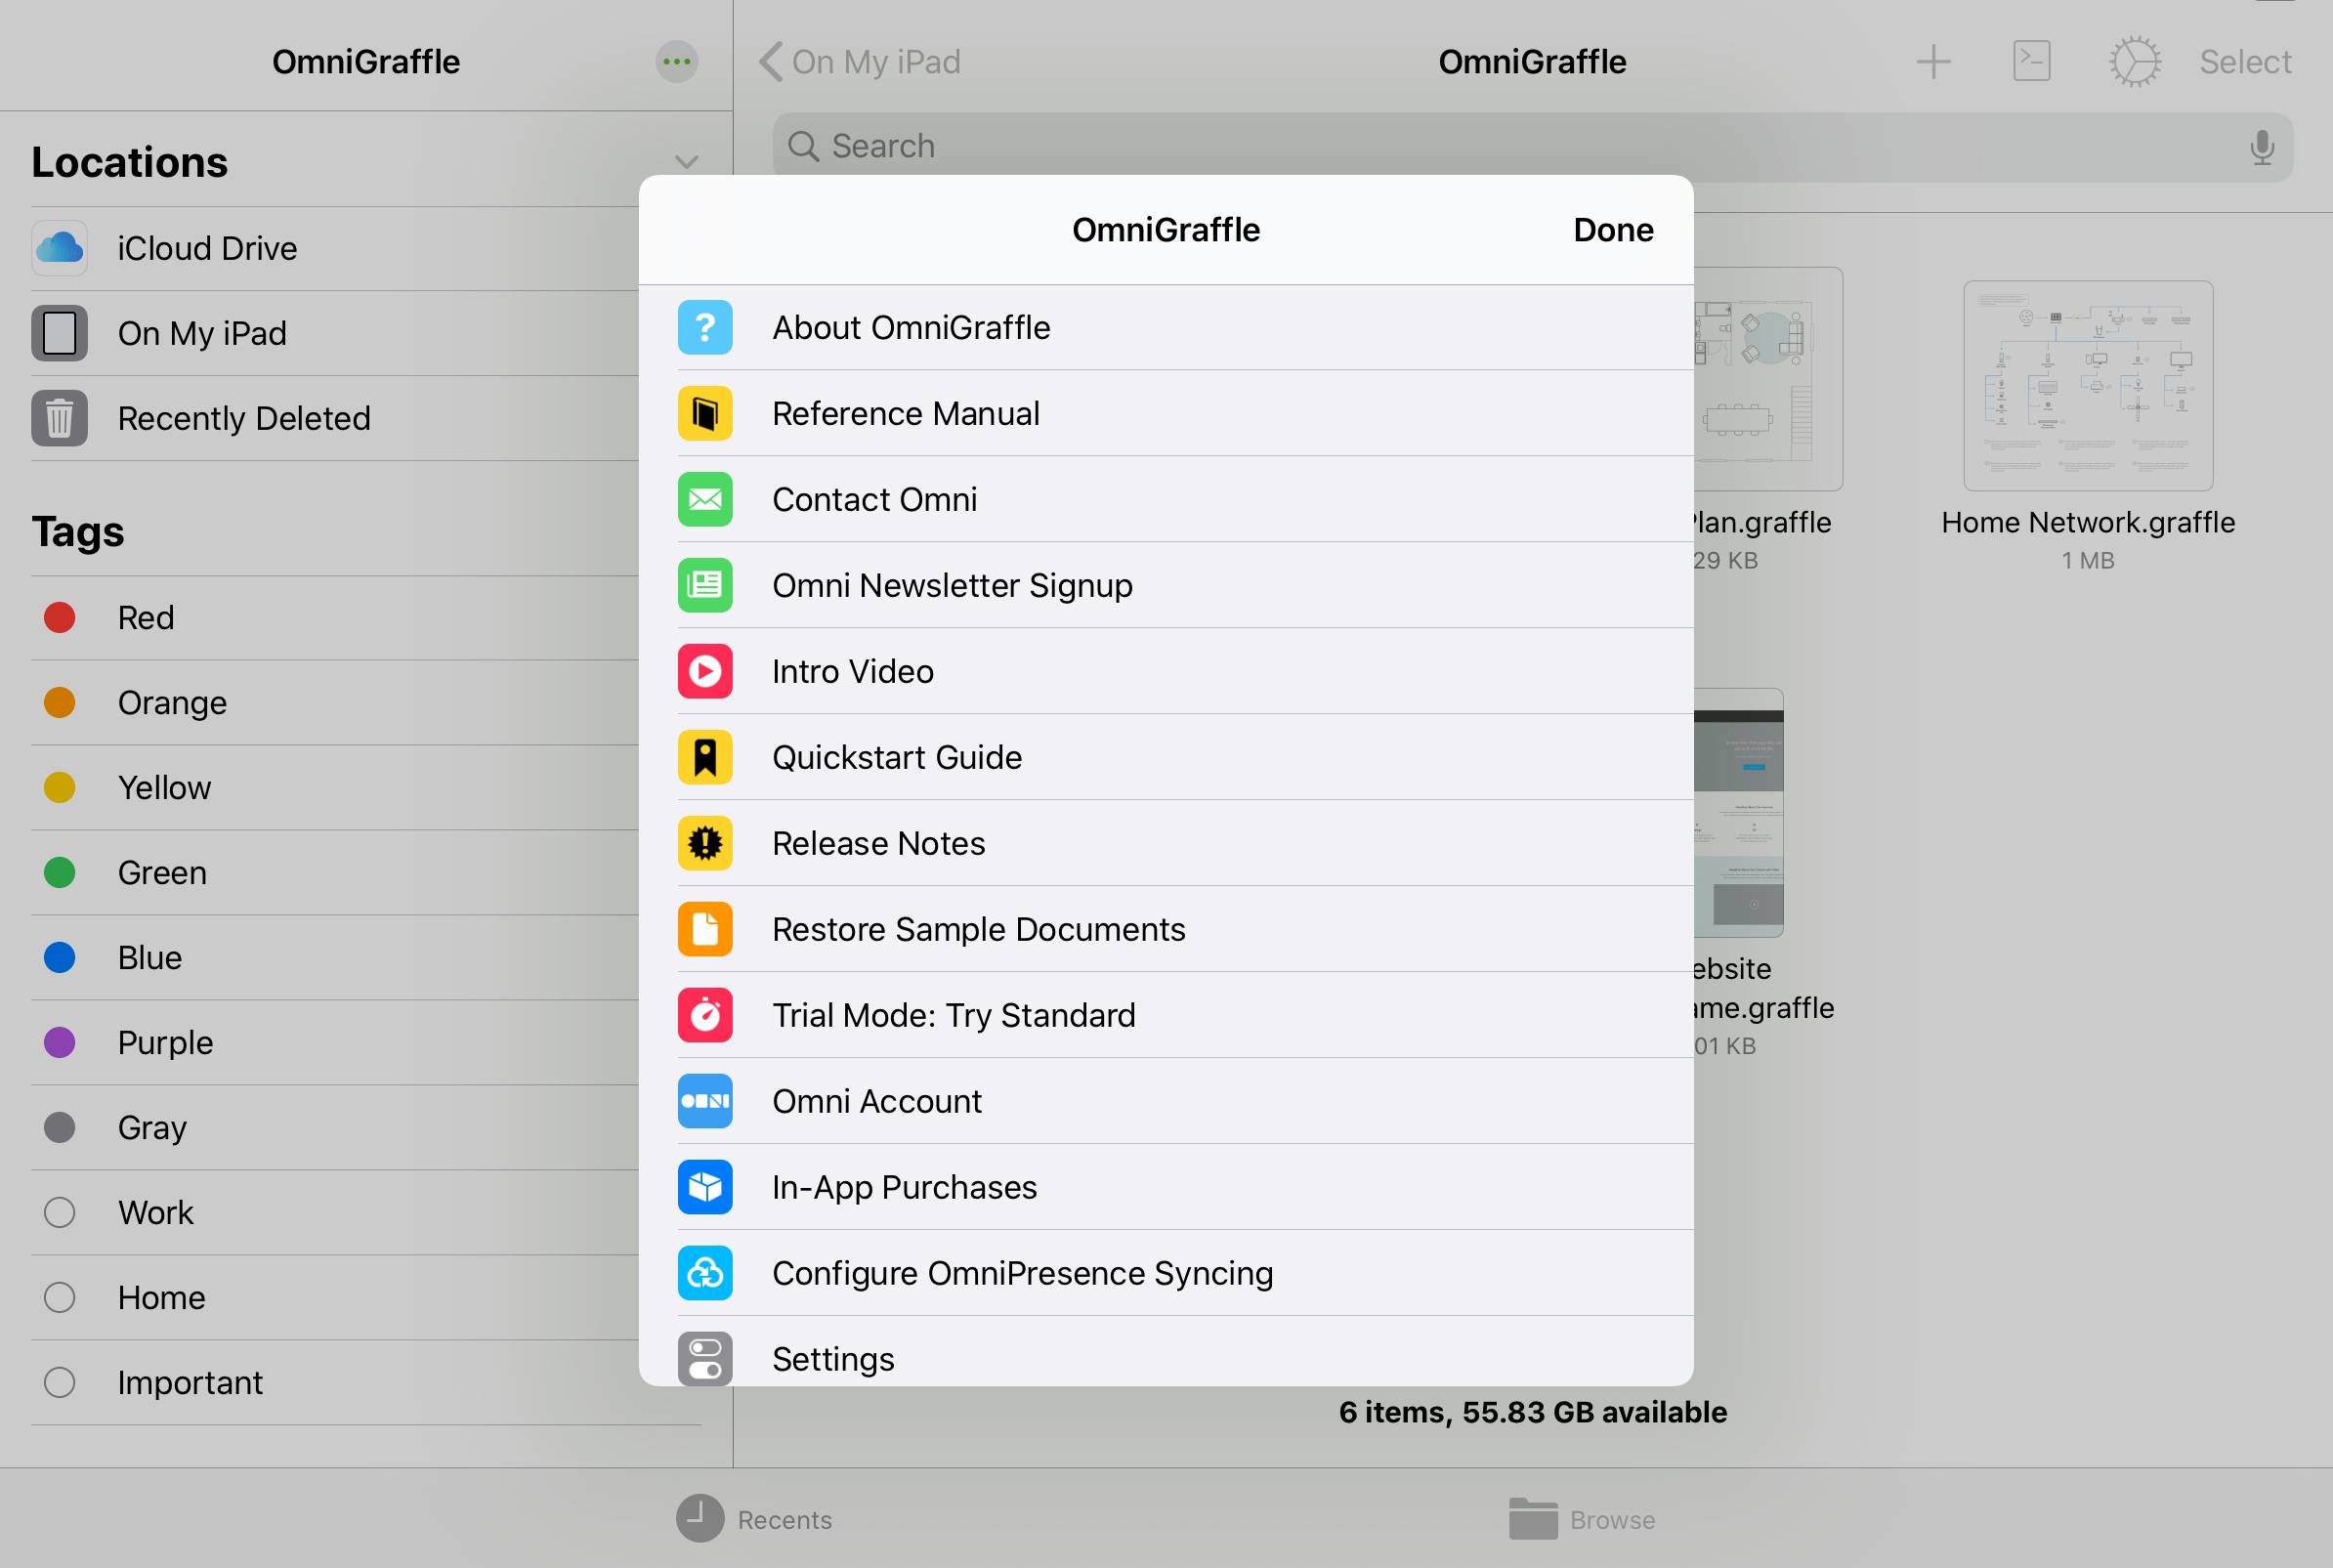Click the Contact Omni email icon
Image resolution: width=2333 pixels, height=1568 pixels.
coord(705,499)
